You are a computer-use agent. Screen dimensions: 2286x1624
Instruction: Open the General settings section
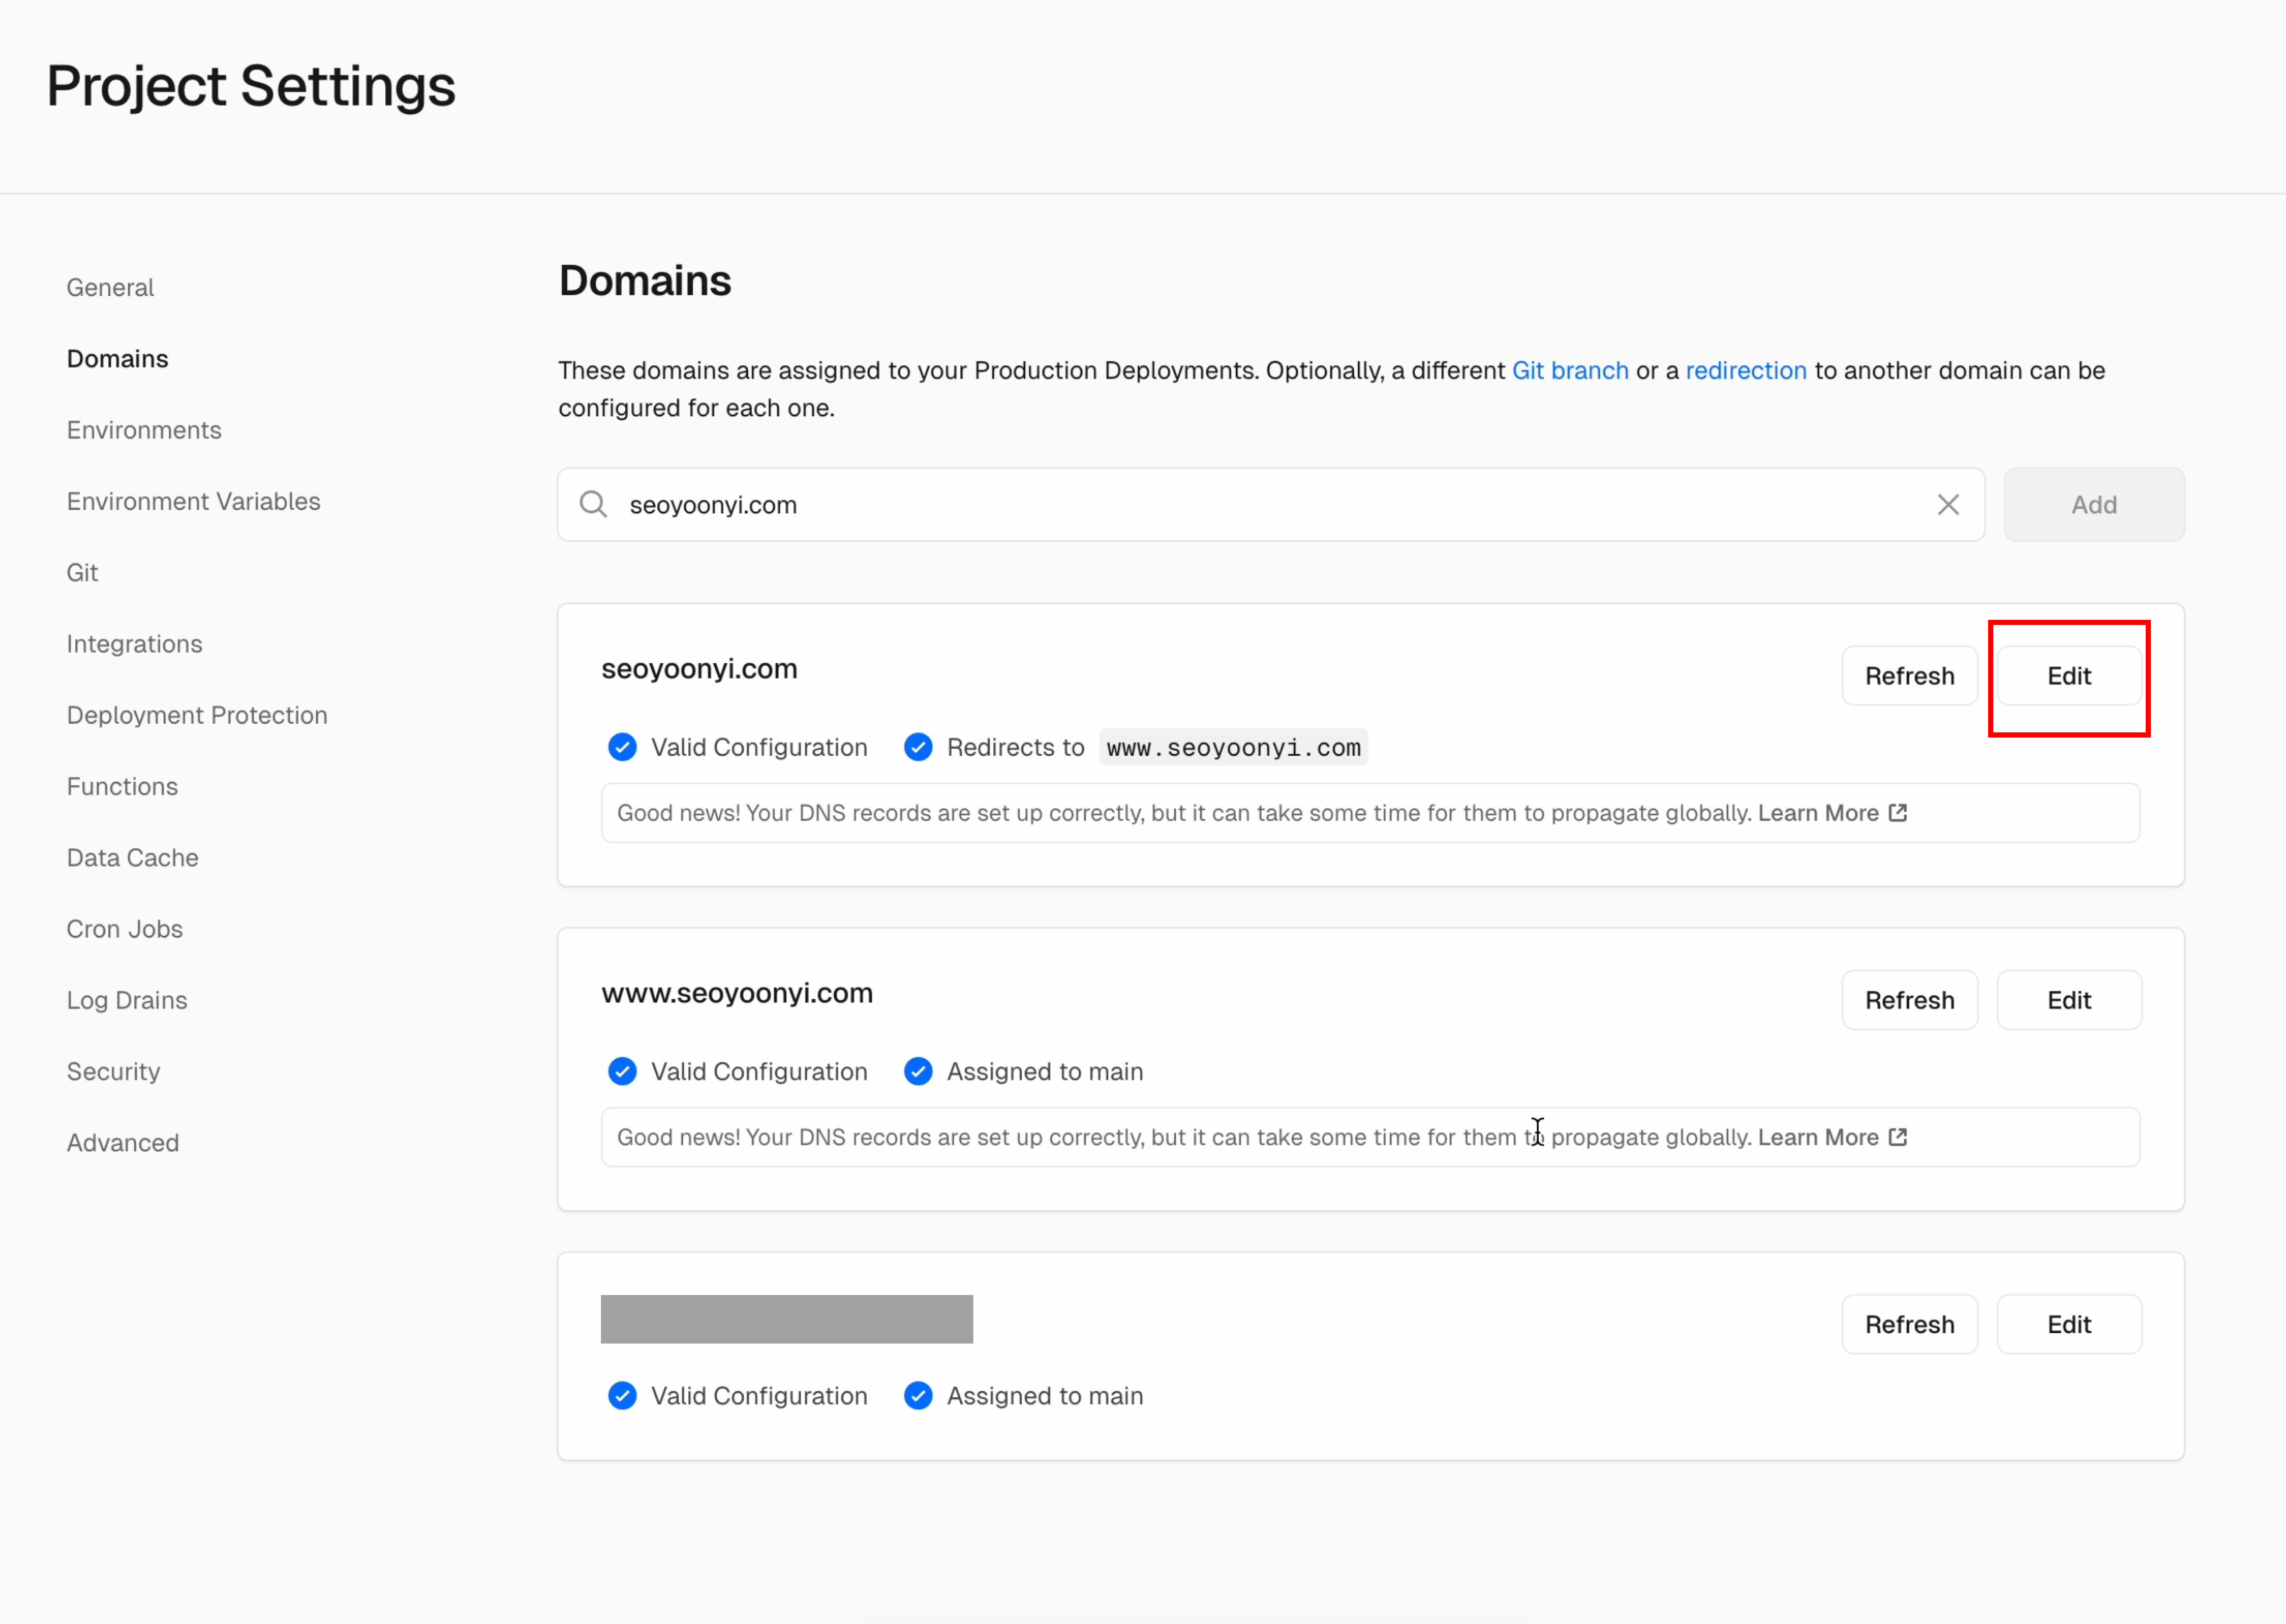[x=110, y=288]
